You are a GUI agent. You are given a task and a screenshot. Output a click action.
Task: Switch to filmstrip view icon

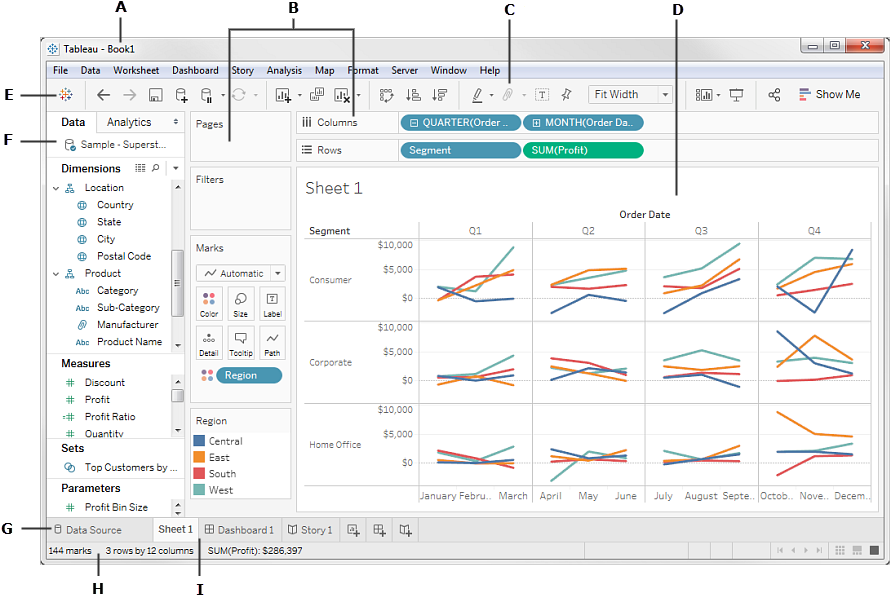coord(857,550)
